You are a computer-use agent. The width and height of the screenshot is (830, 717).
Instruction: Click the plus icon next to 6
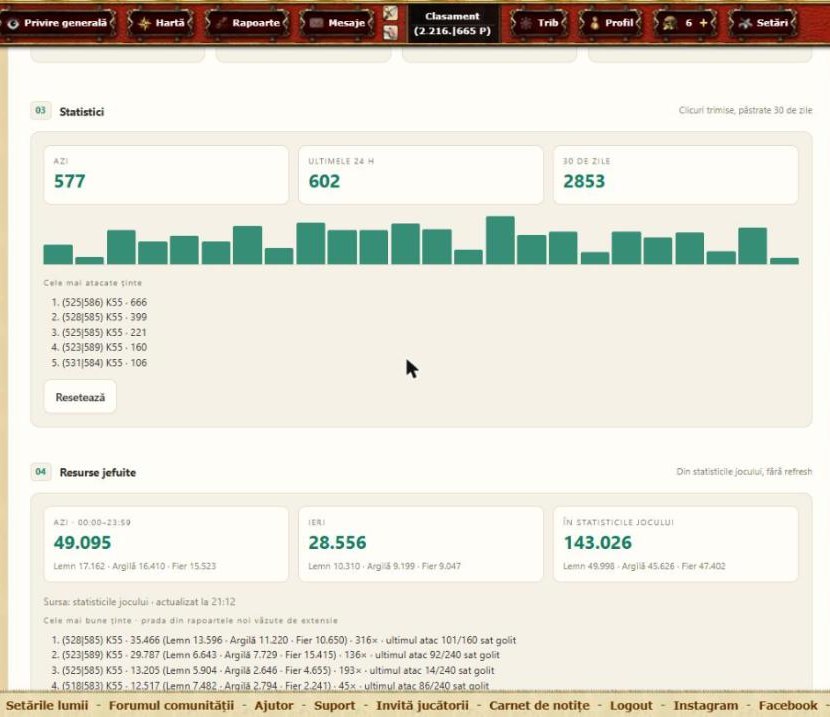tap(703, 23)
